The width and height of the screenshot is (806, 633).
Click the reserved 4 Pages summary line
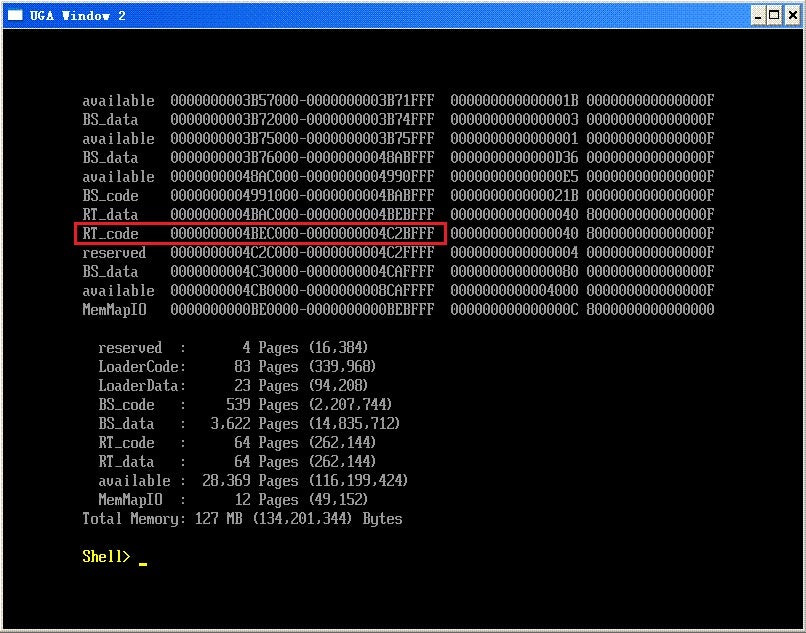pyautogui.click(x=233, y=348)
